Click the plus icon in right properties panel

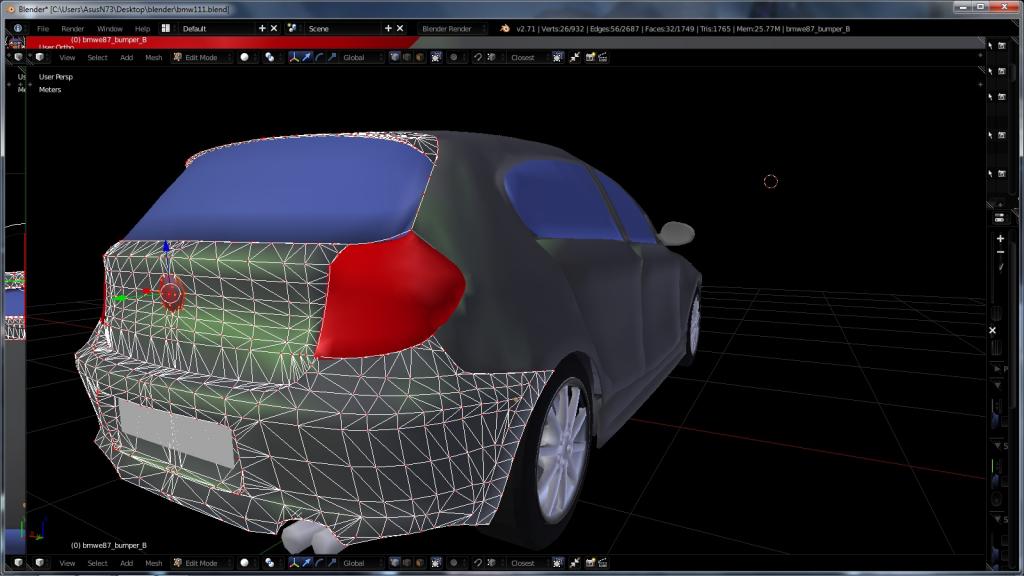pyautogui.click(x=1000, y=238)
